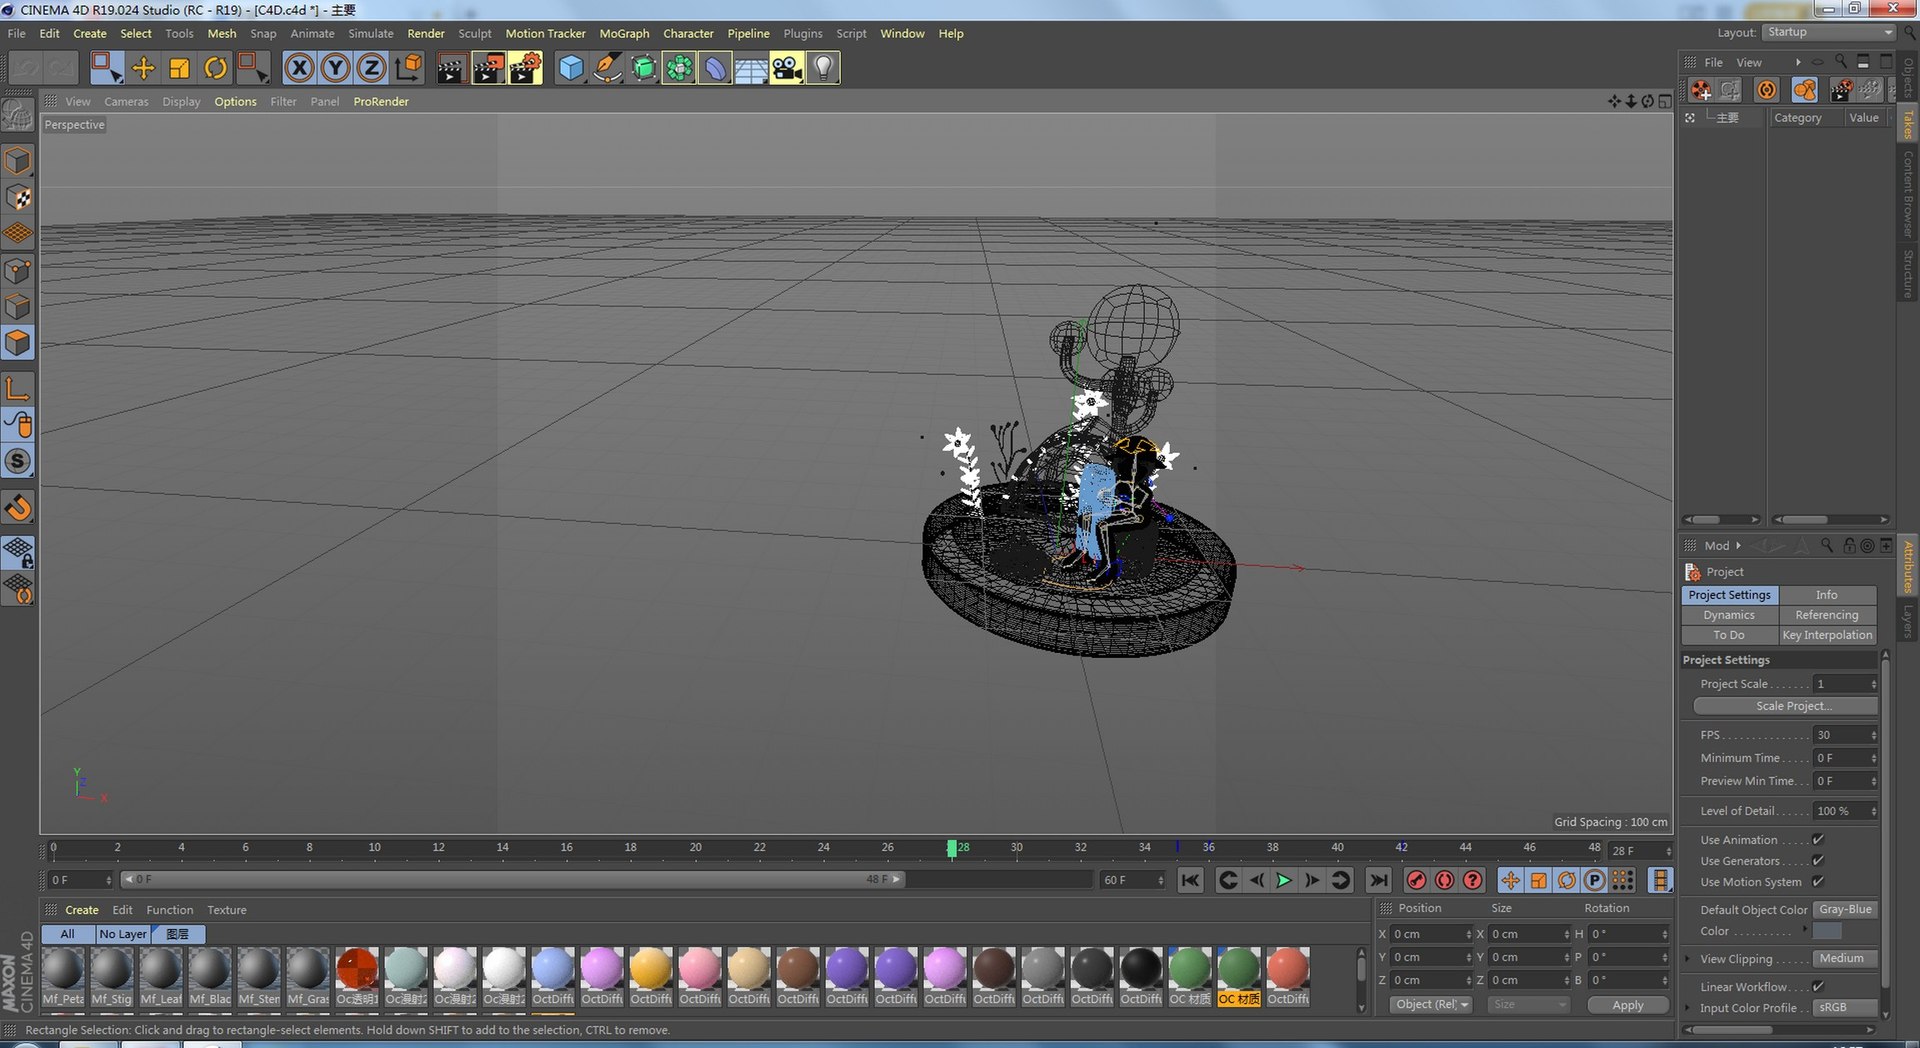Open Input Color Profile sRGB dropdown
The height and width of the screenshot is (1048, 1920).
pyautogui.click(x=1844, y=1007)
